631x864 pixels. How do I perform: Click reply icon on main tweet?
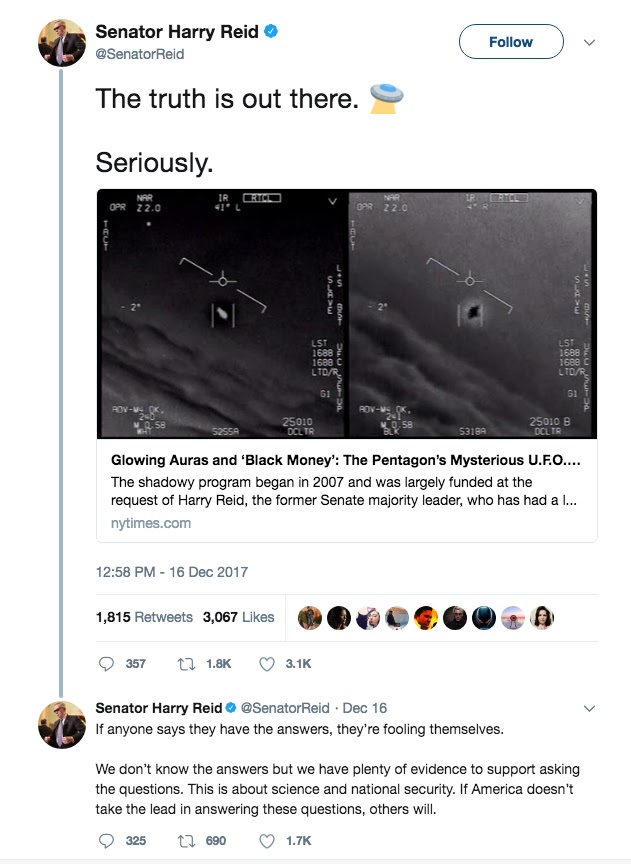pos(106,663)
